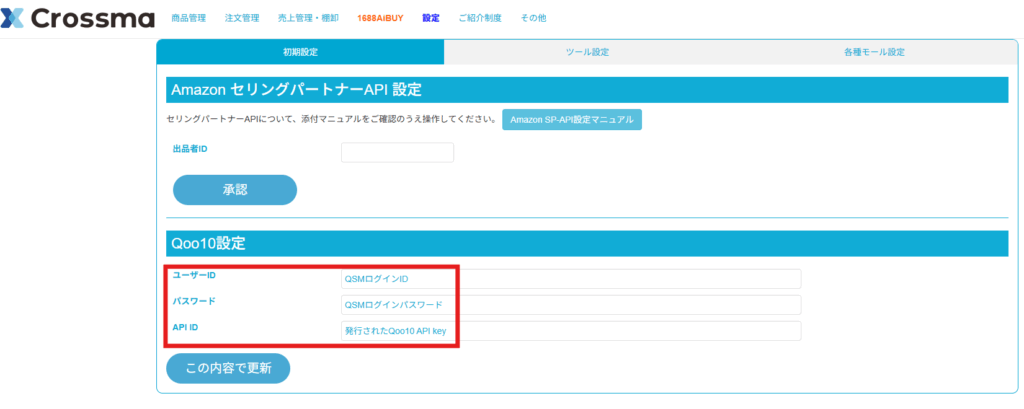This screenshot has width=1024, height=409.
Task: Open the 設定 menu
Action: point(431,18)
